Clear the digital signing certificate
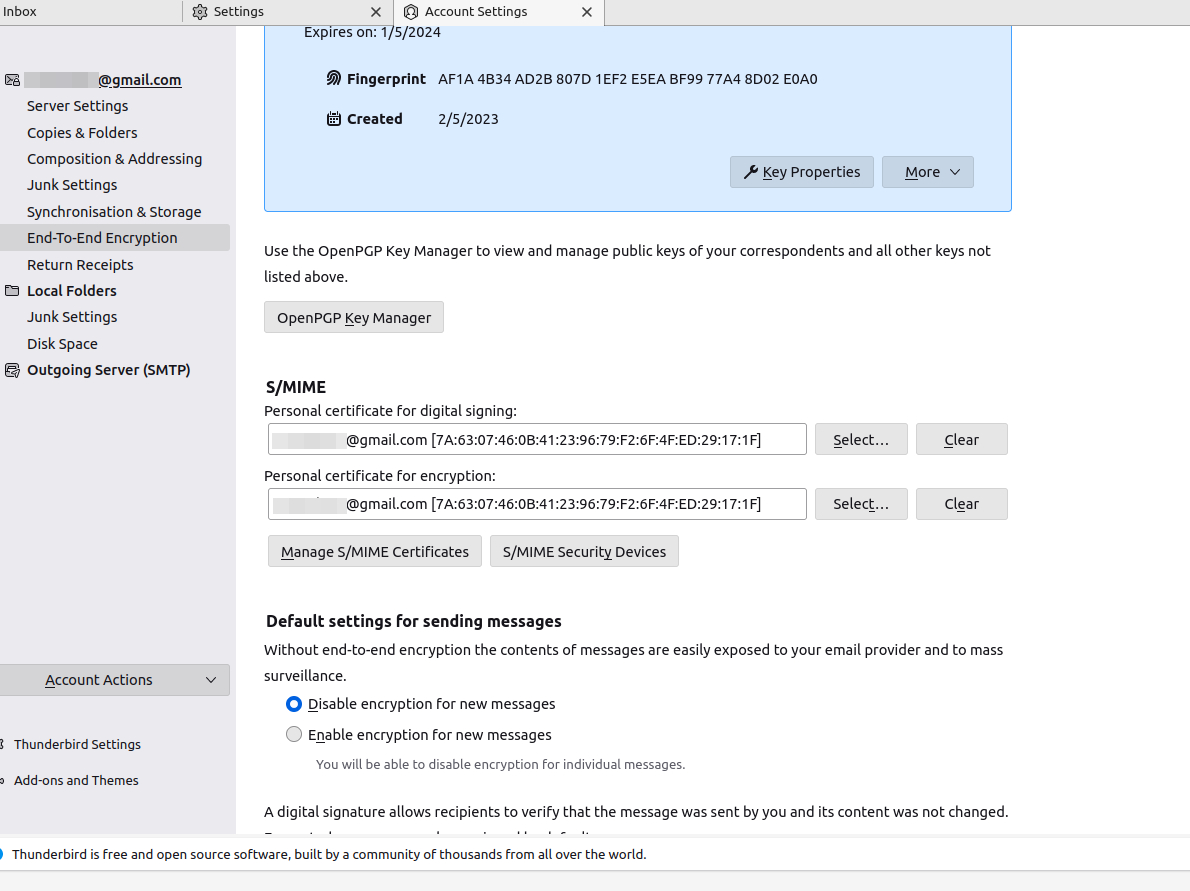 click(961, 439)
